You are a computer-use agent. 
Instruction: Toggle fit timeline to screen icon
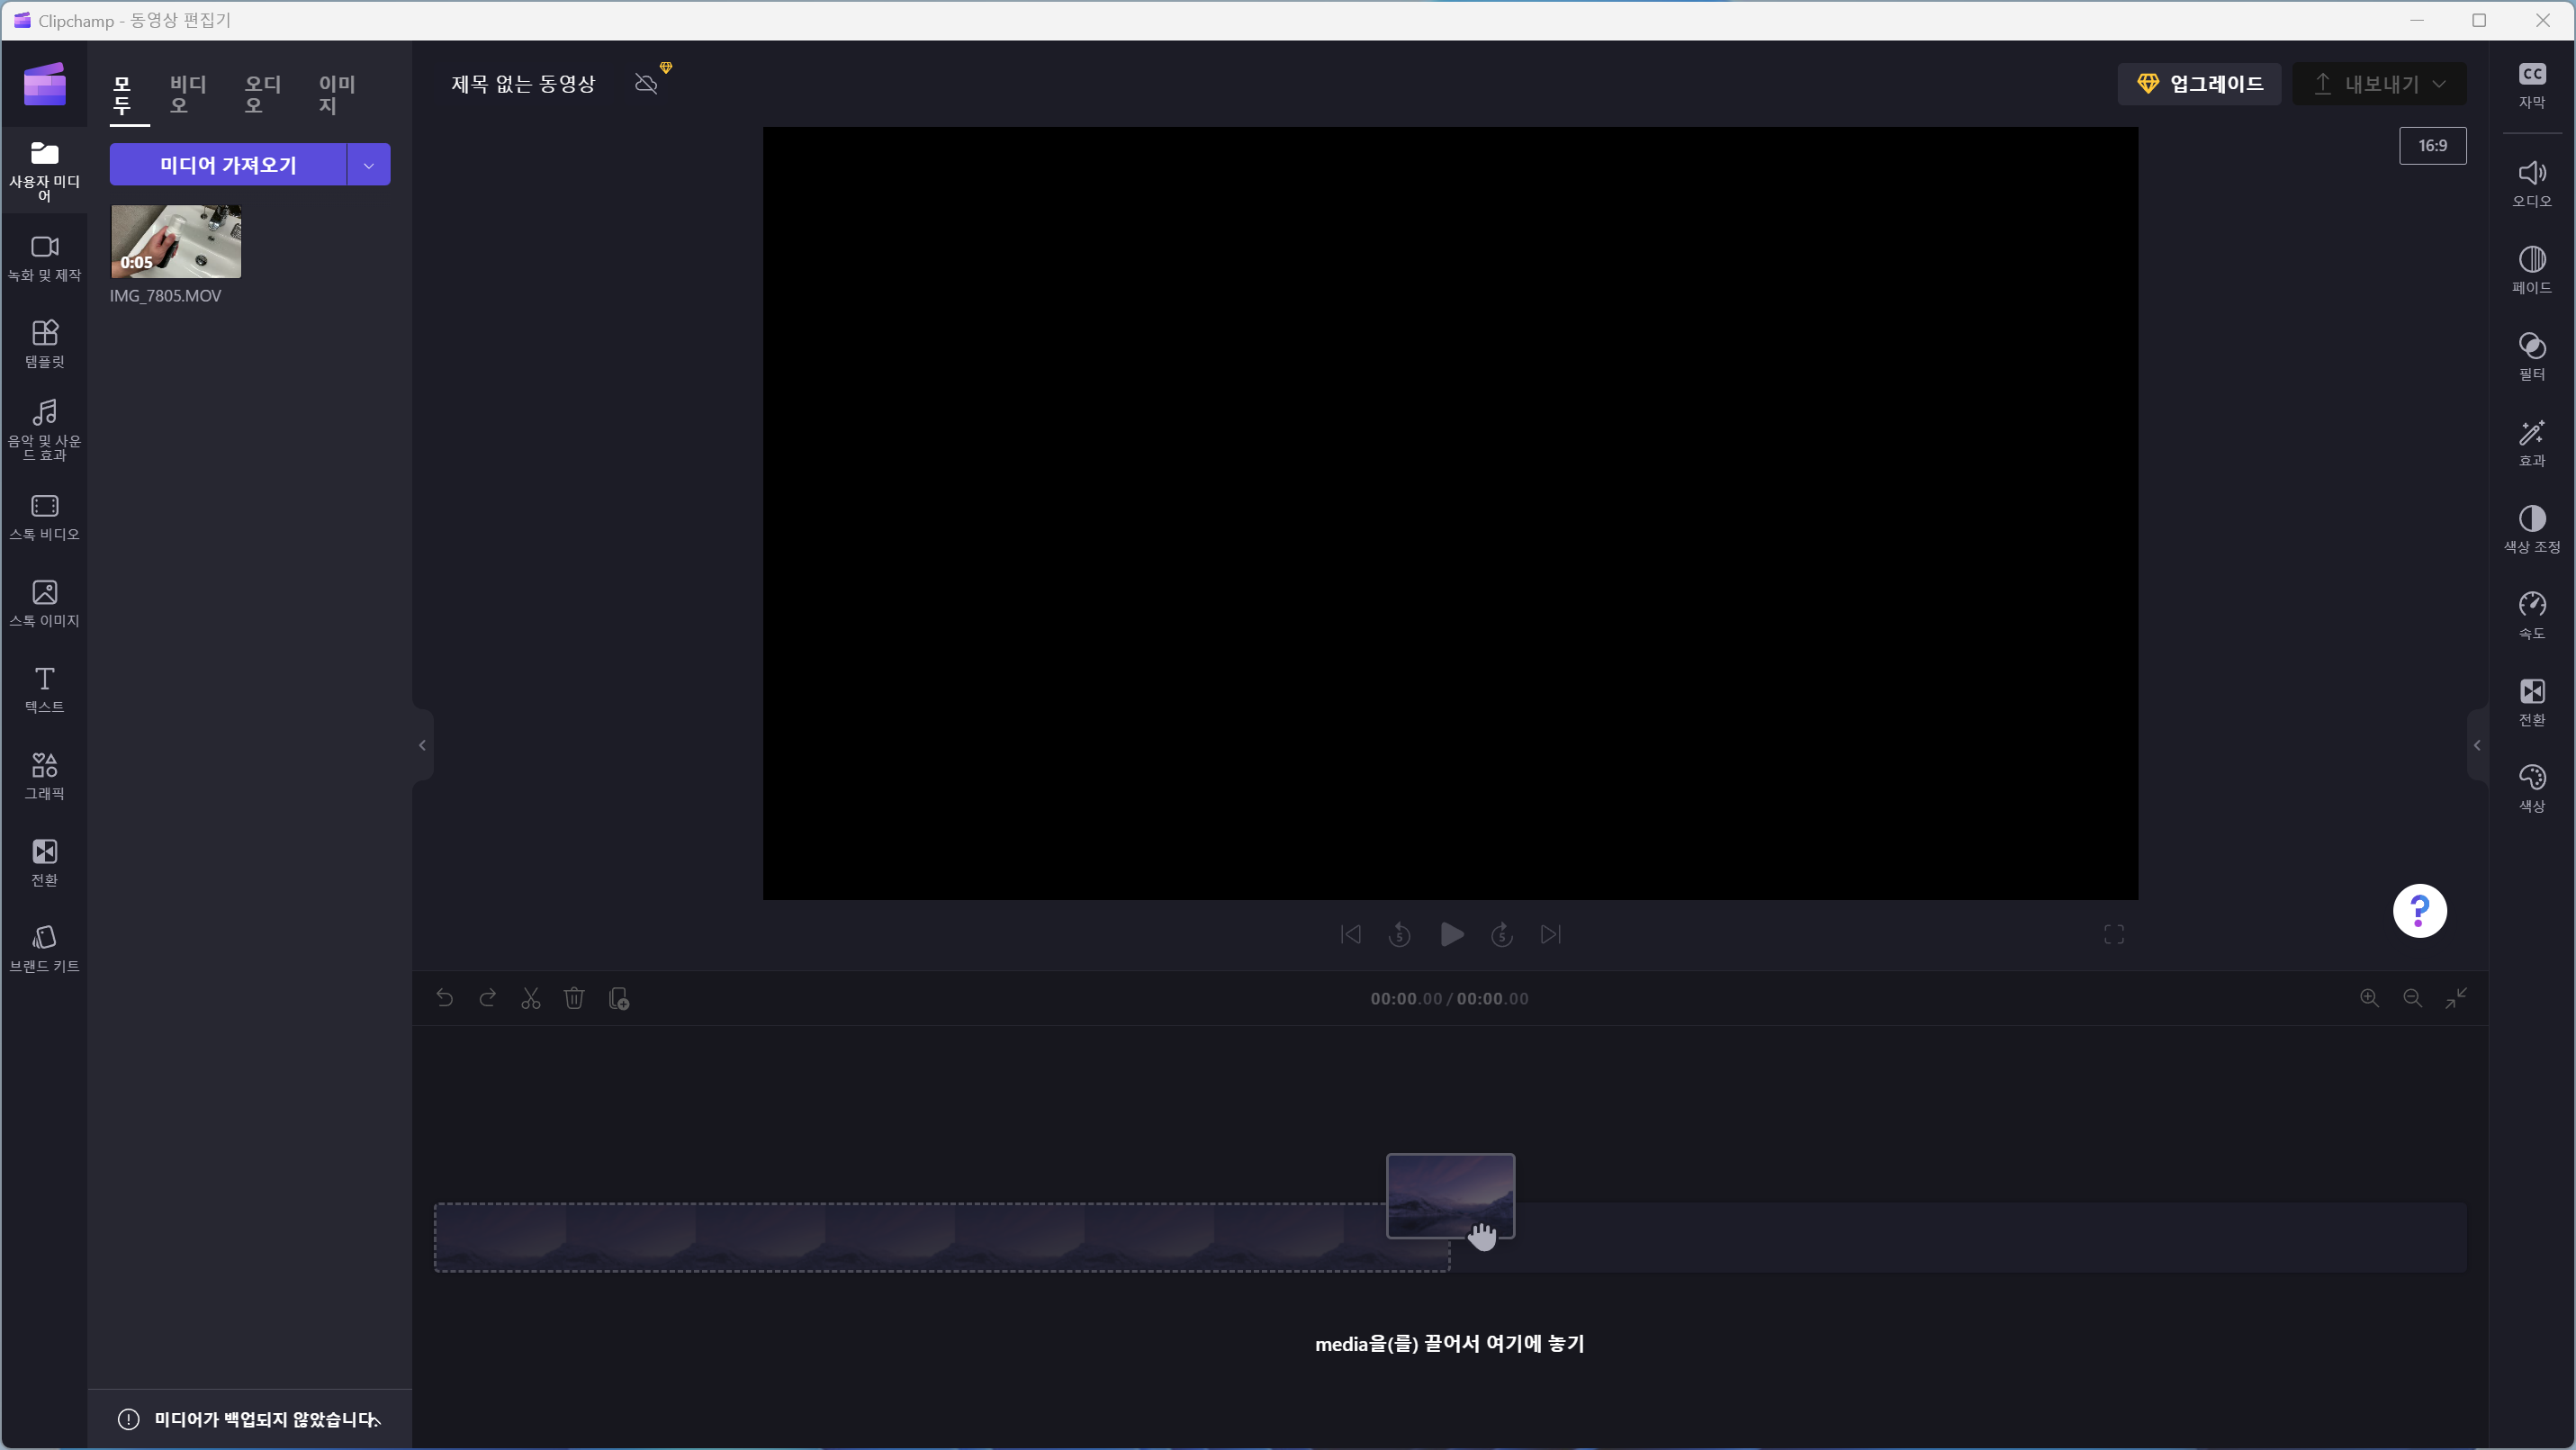2456,998
